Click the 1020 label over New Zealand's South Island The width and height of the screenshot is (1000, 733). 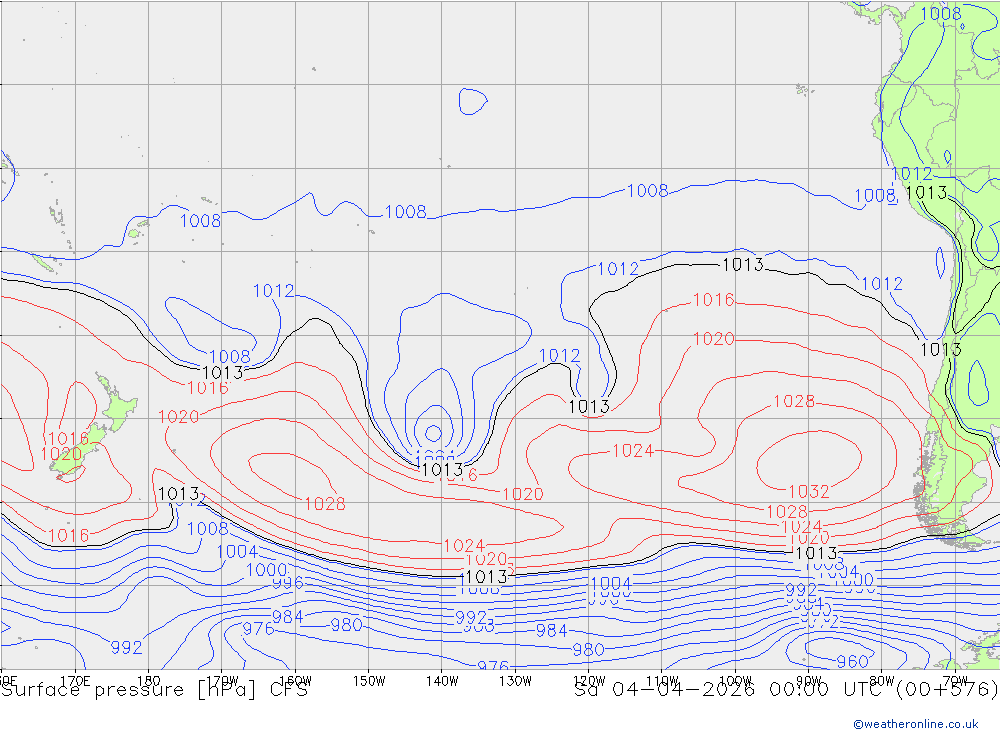pos(61,454)
